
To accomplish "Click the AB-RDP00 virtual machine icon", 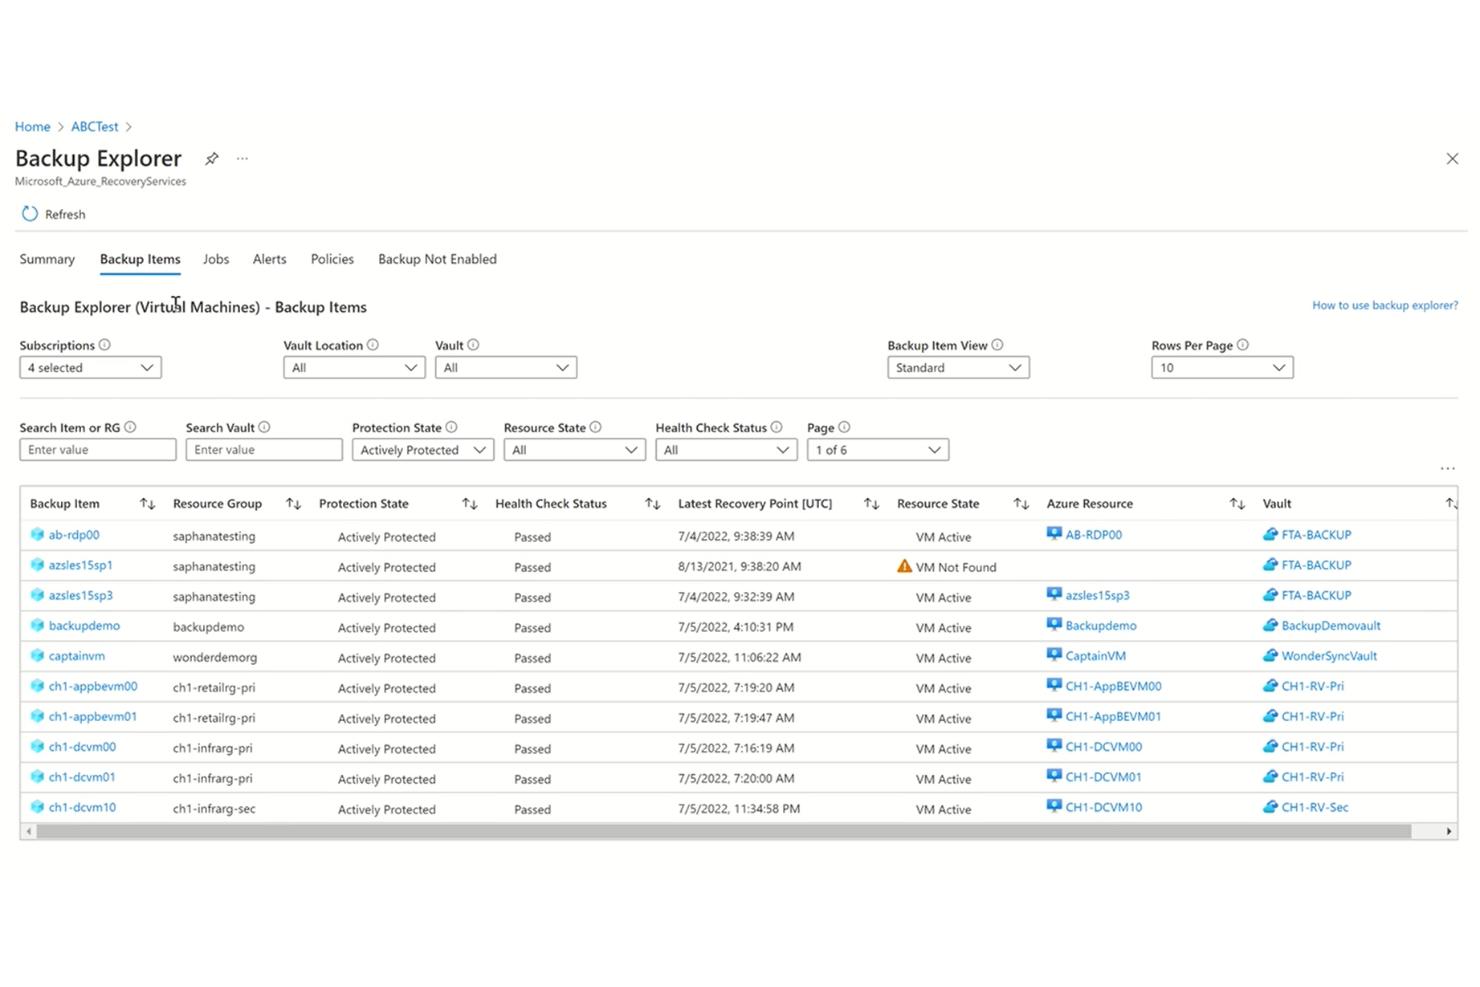I will [x=1053, y=533].
